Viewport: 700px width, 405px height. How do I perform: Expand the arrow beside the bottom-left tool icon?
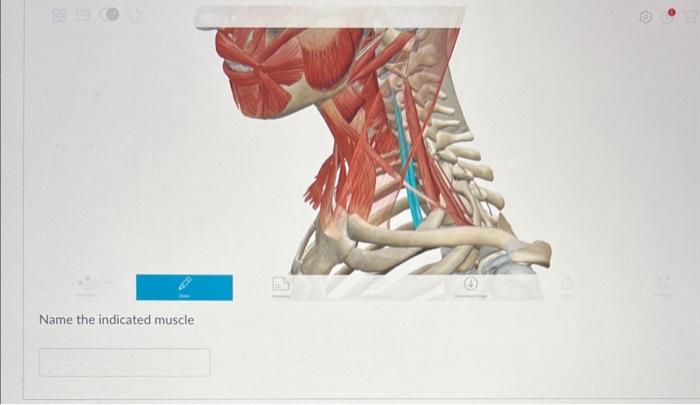(x=106, y=283)
